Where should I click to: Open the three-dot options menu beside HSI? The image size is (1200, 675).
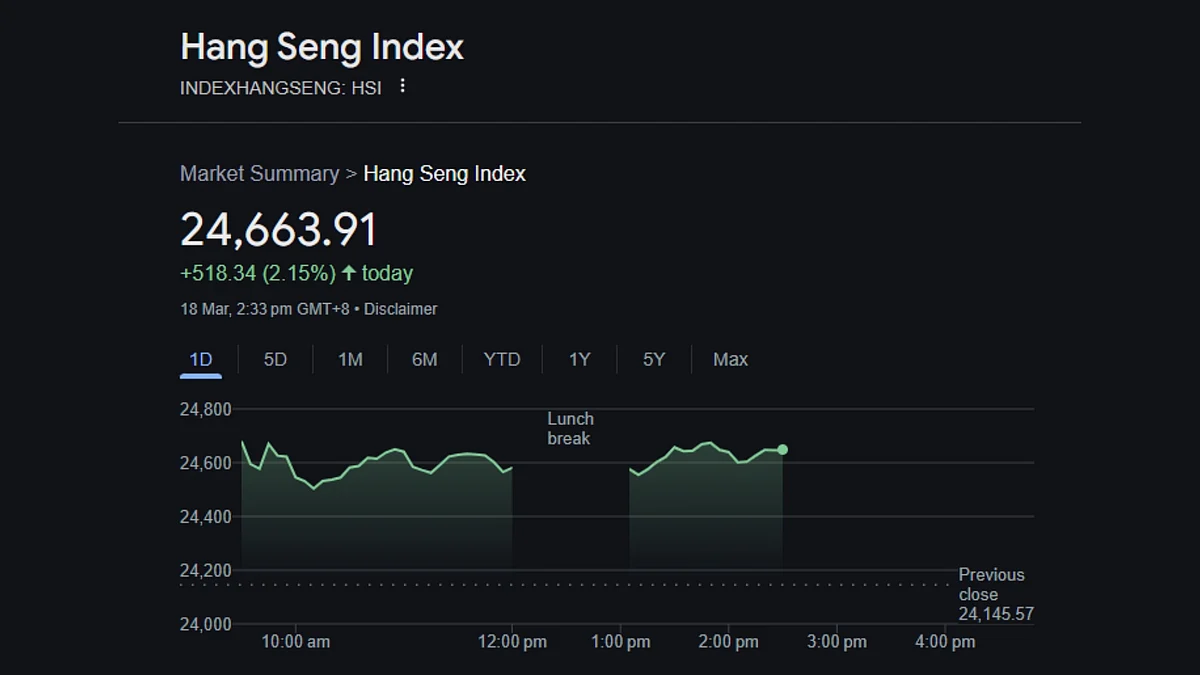(x=403, y=86)
